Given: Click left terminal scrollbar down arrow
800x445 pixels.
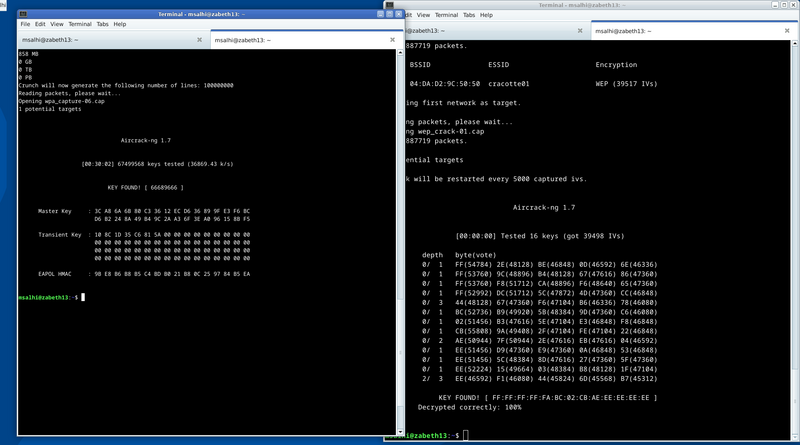Looking at the screenshot, I should tap(400, 432).
